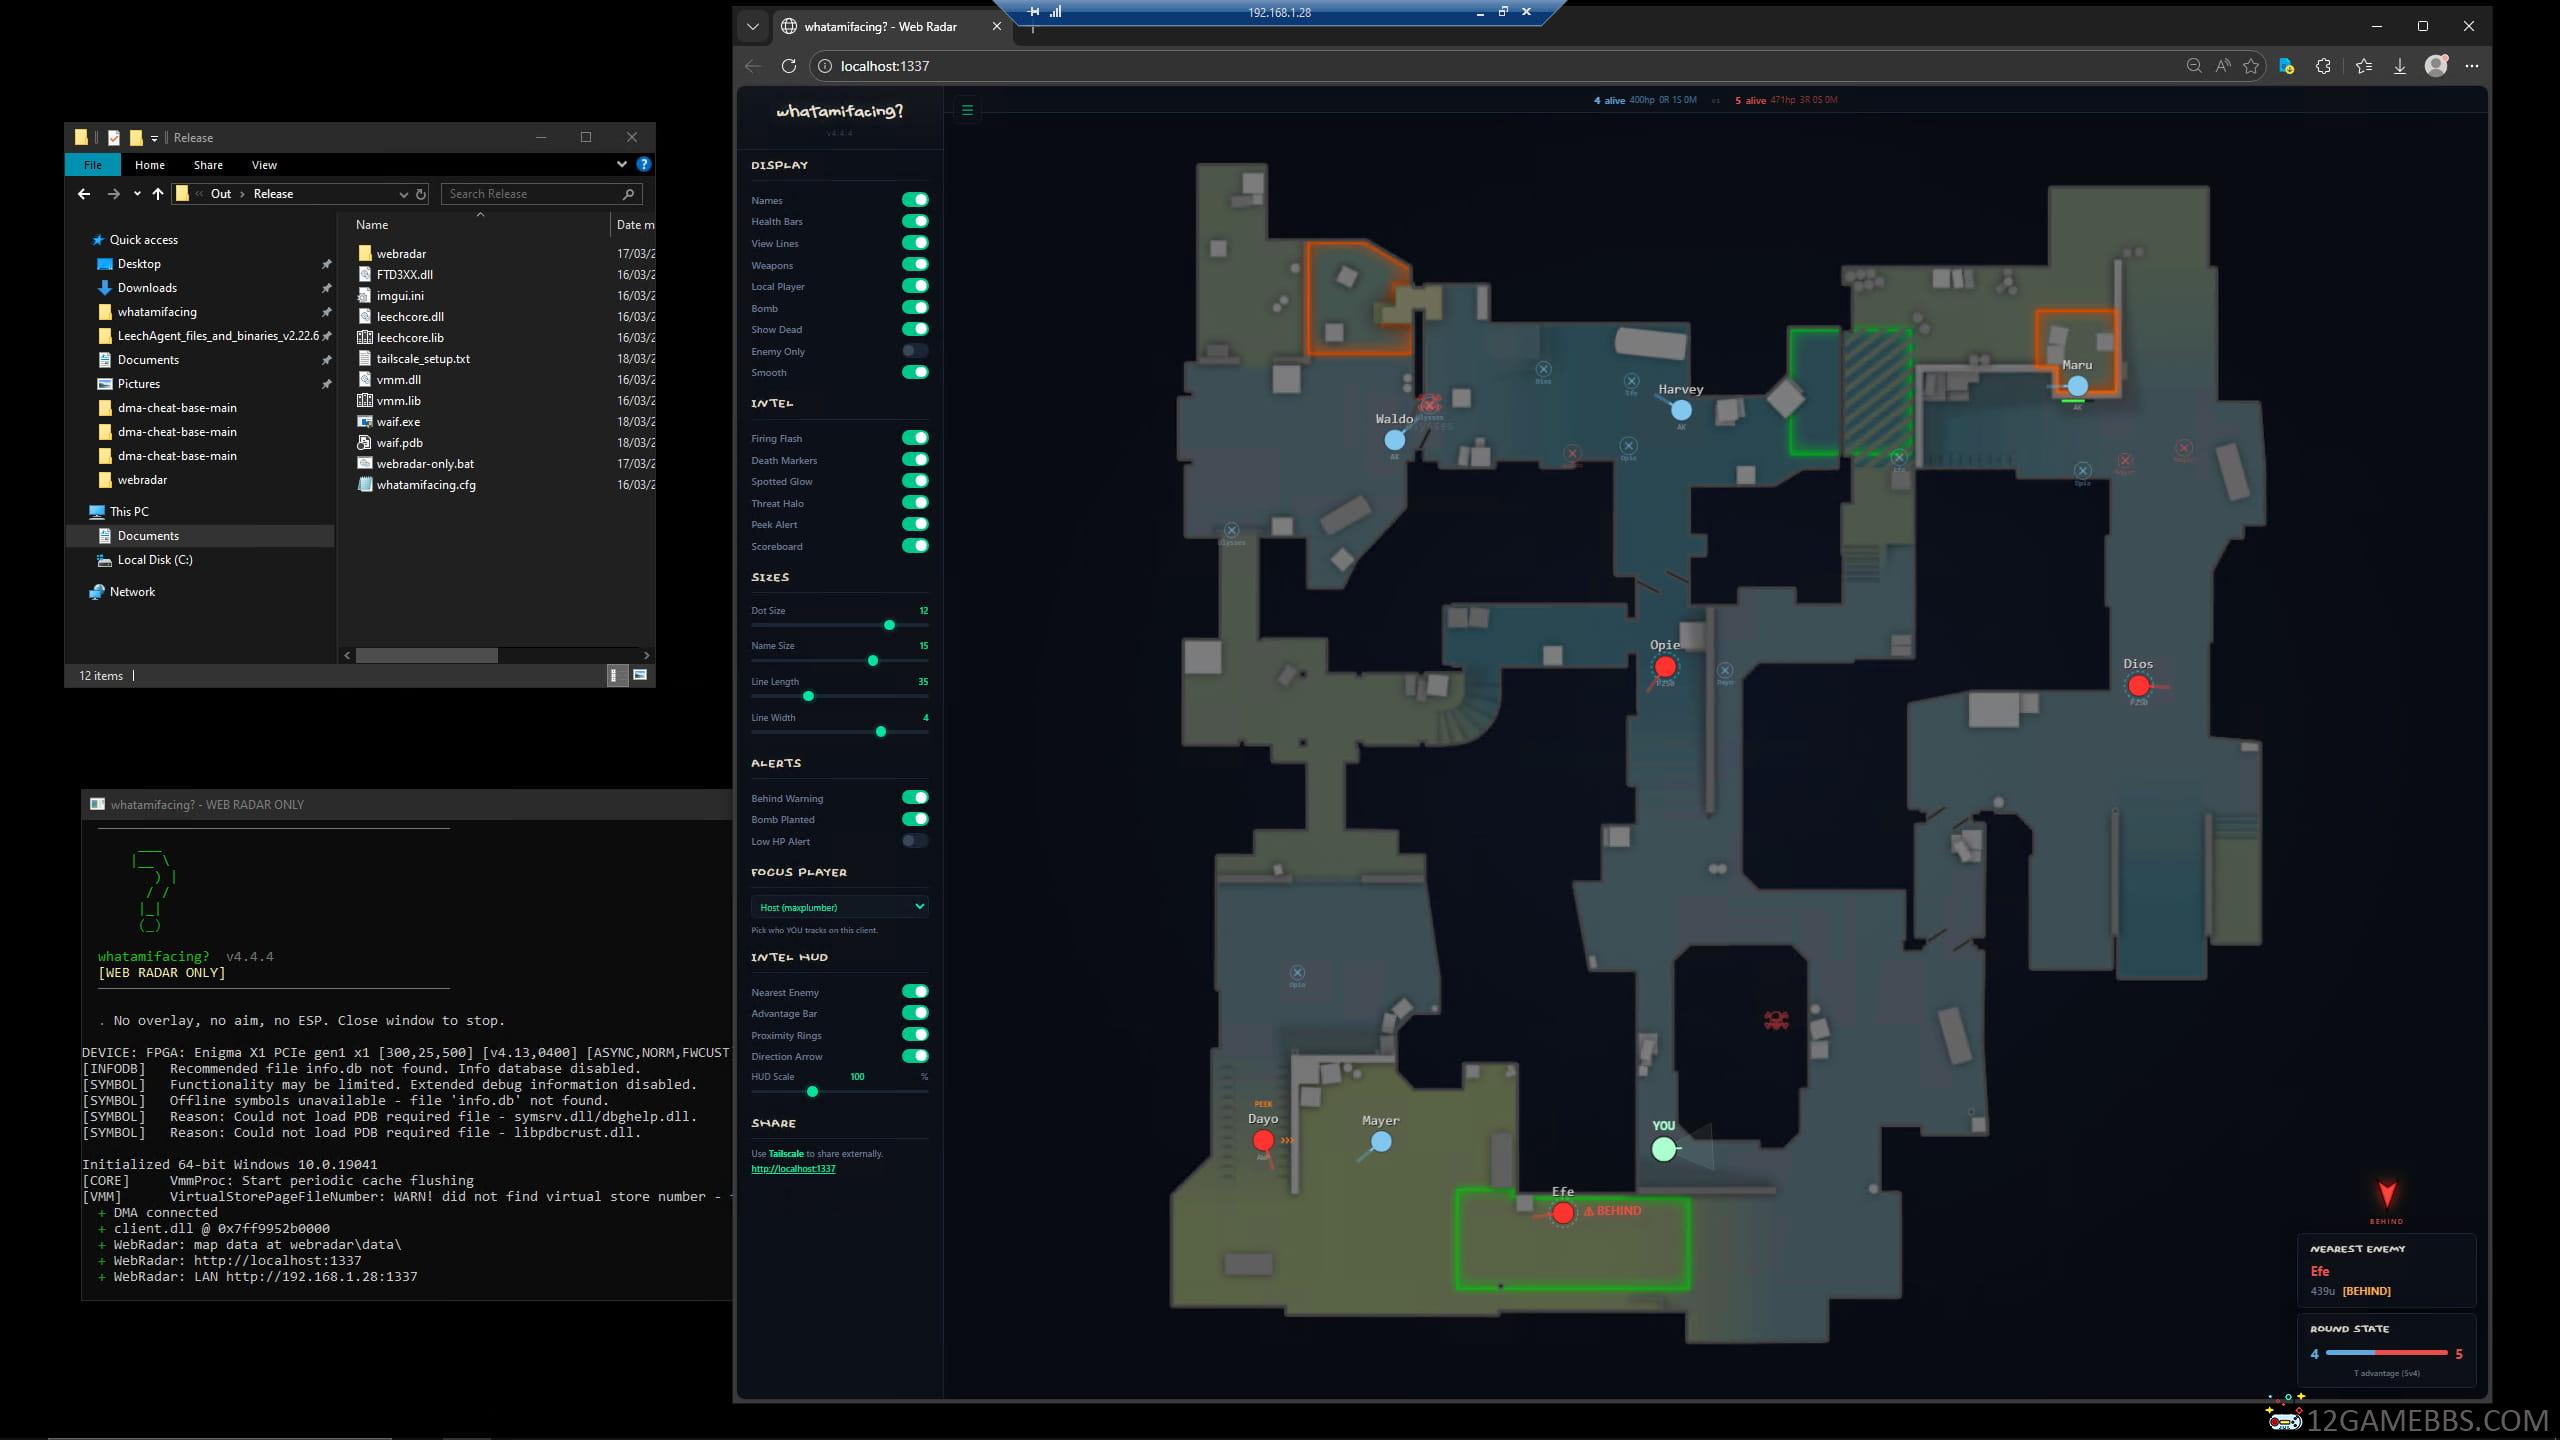Click the hamburger menu icon in Web Radar
Viewport: 2560px width, 1440px height.
[x=967, y=110]
